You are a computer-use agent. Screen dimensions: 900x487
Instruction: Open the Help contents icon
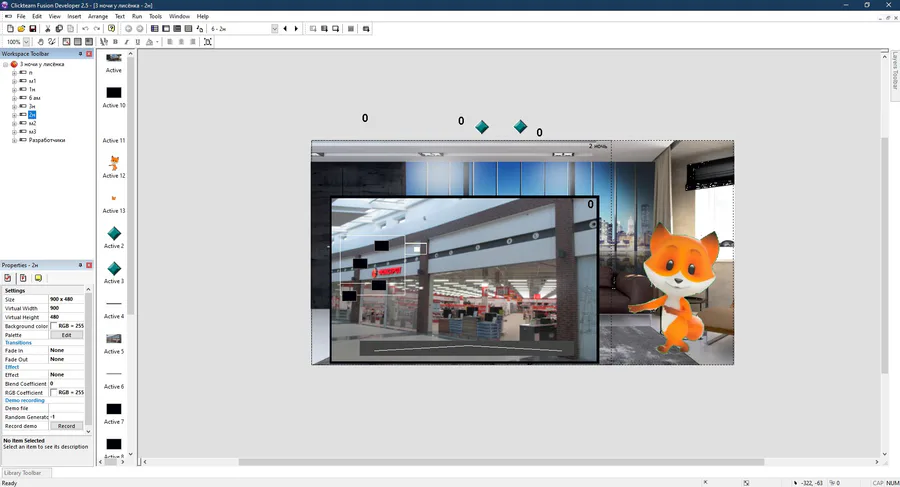111,29
